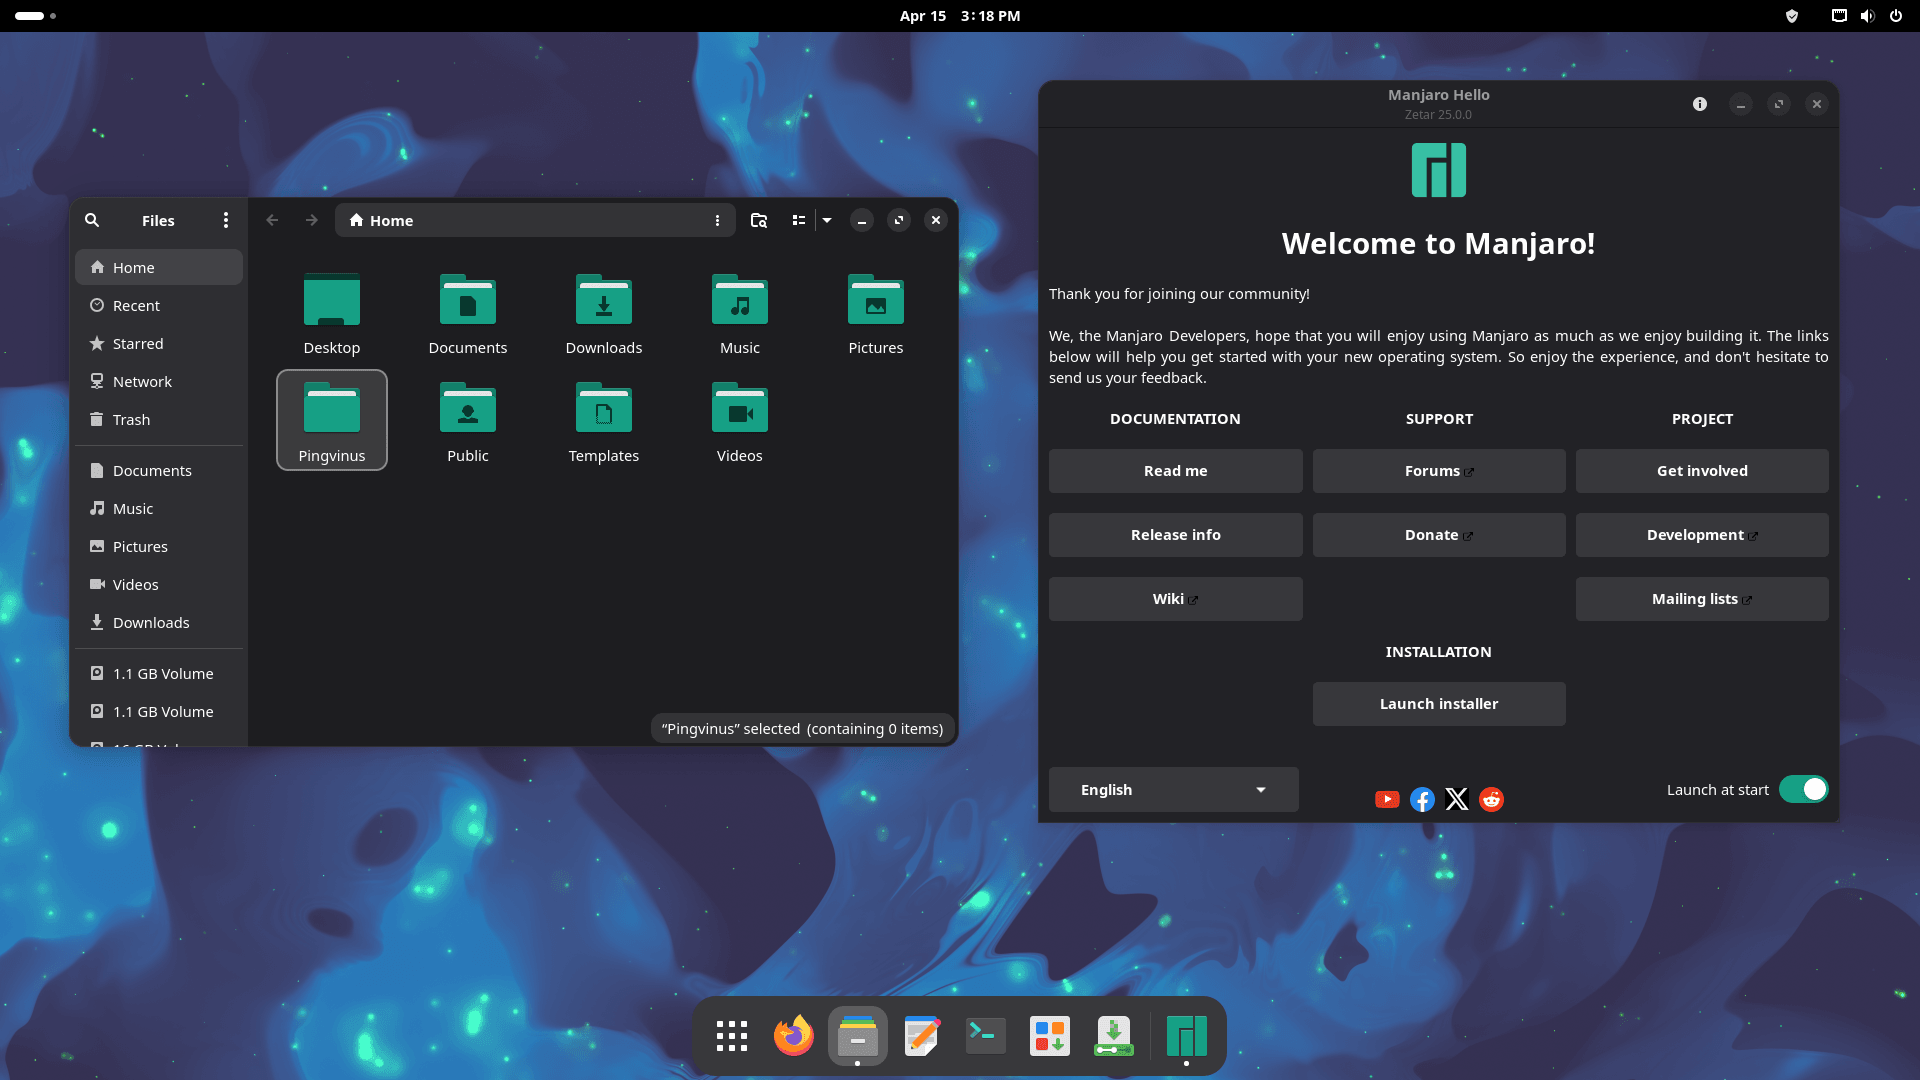Open the installer icon in dock
1920x1080 pixels.
click(x=1114, y=1036)
